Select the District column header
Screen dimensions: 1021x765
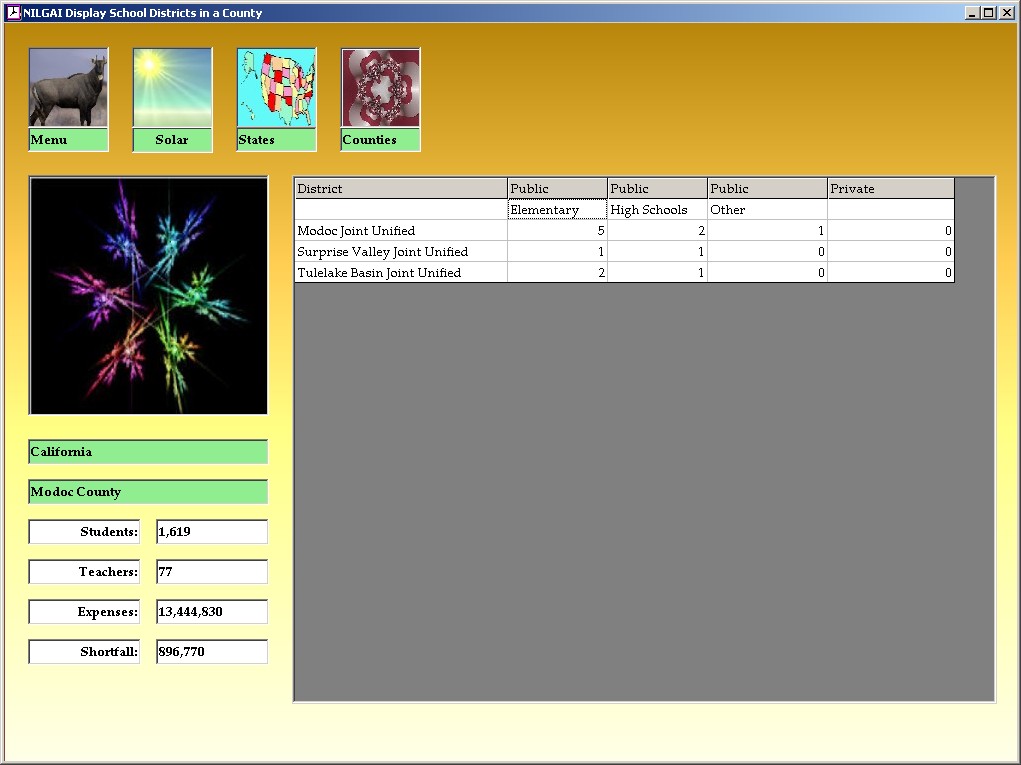401,189
